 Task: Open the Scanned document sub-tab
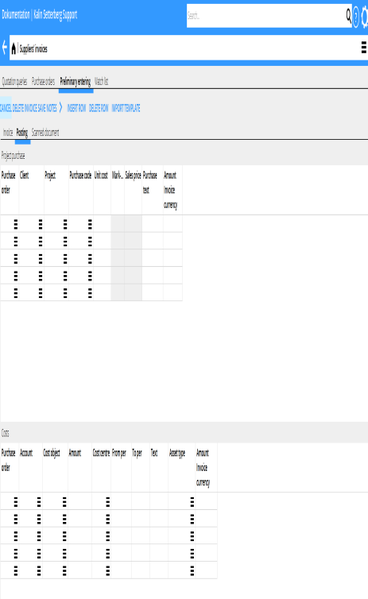pyautogui.click(x=45, y=133)
